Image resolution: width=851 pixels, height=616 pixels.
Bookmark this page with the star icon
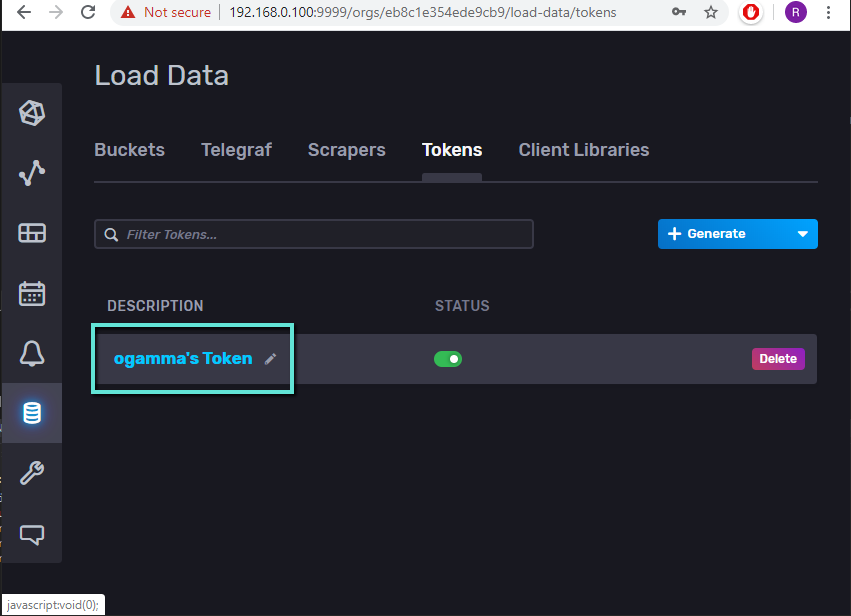pos(711,12)
